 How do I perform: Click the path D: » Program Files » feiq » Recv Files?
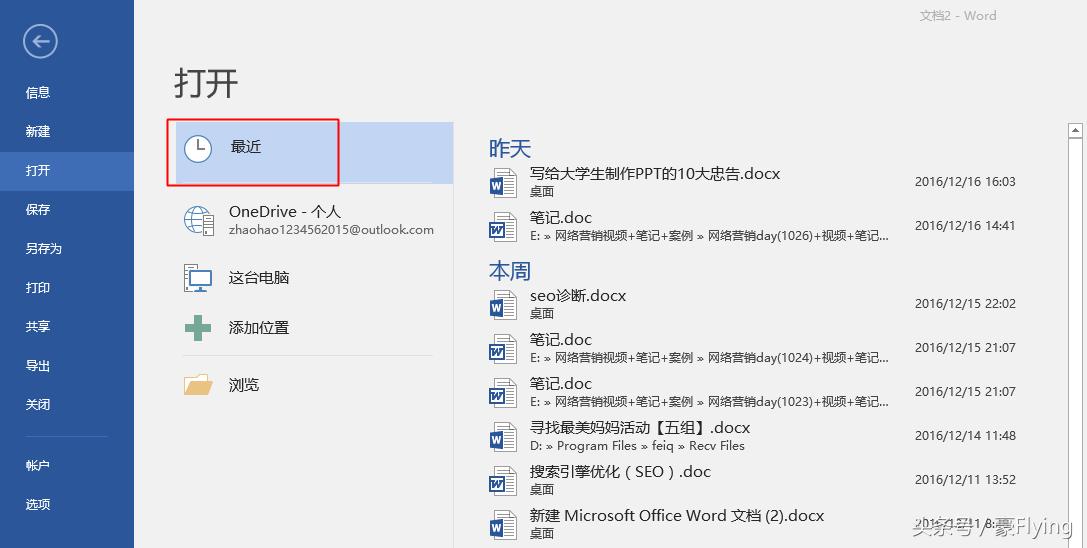637,446
